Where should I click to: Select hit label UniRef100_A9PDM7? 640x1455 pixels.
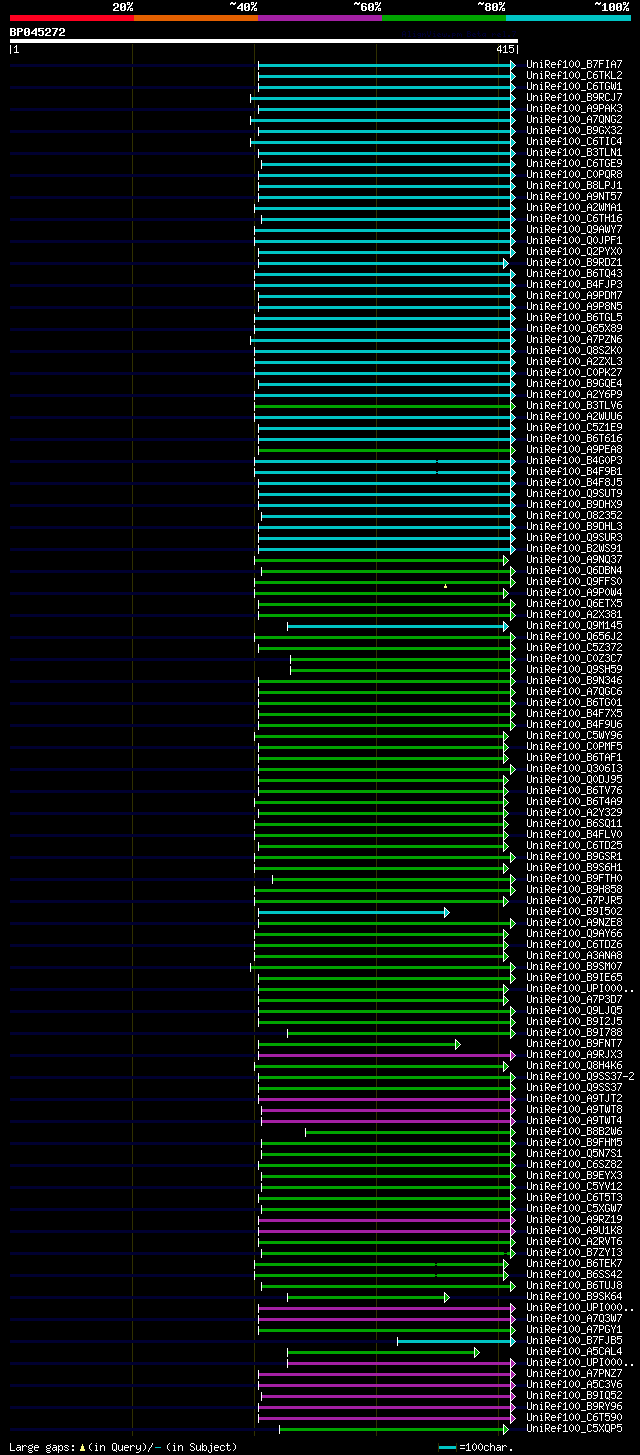click(x=573, y=295)
